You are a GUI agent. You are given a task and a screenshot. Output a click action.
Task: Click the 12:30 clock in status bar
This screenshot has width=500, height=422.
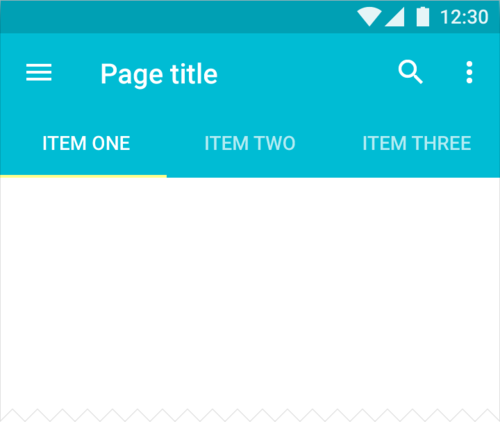[x=464, y=17]
